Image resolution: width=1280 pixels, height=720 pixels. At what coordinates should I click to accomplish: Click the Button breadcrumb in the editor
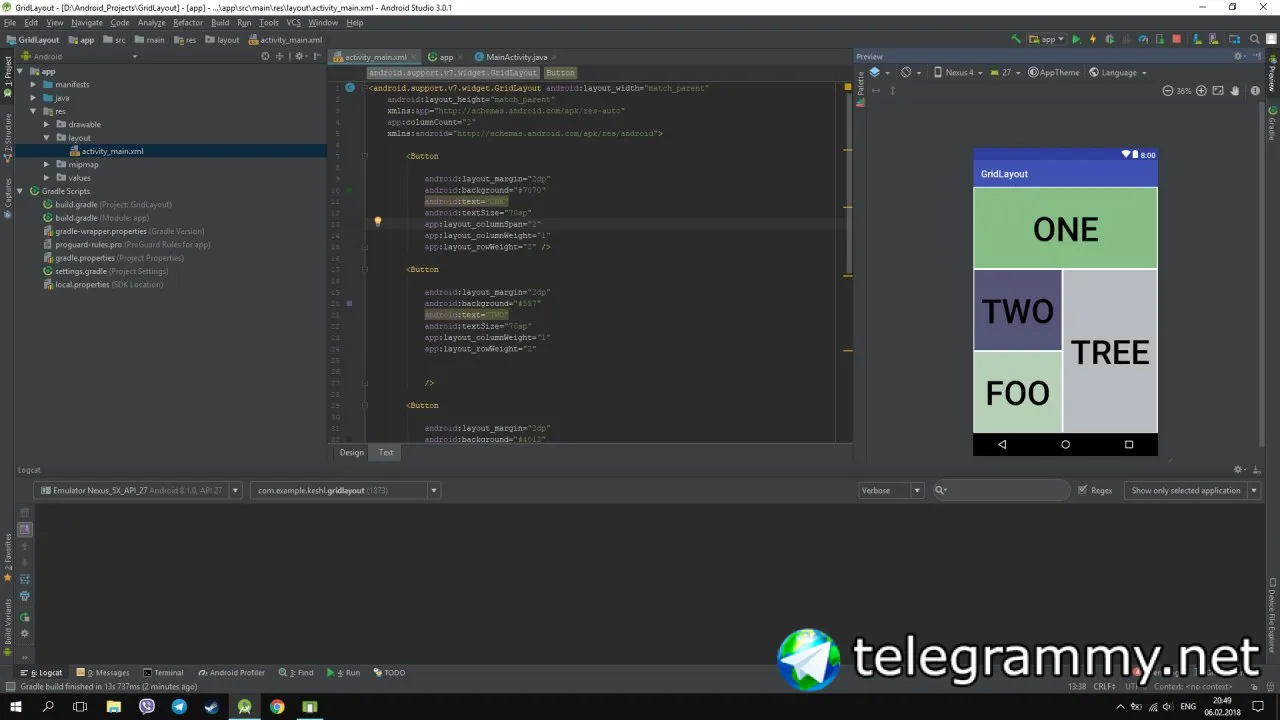tap(560, 73)
